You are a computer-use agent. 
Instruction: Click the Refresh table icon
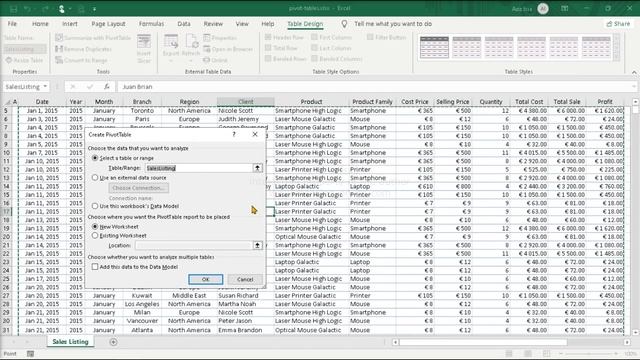click(x=191, y=41)
